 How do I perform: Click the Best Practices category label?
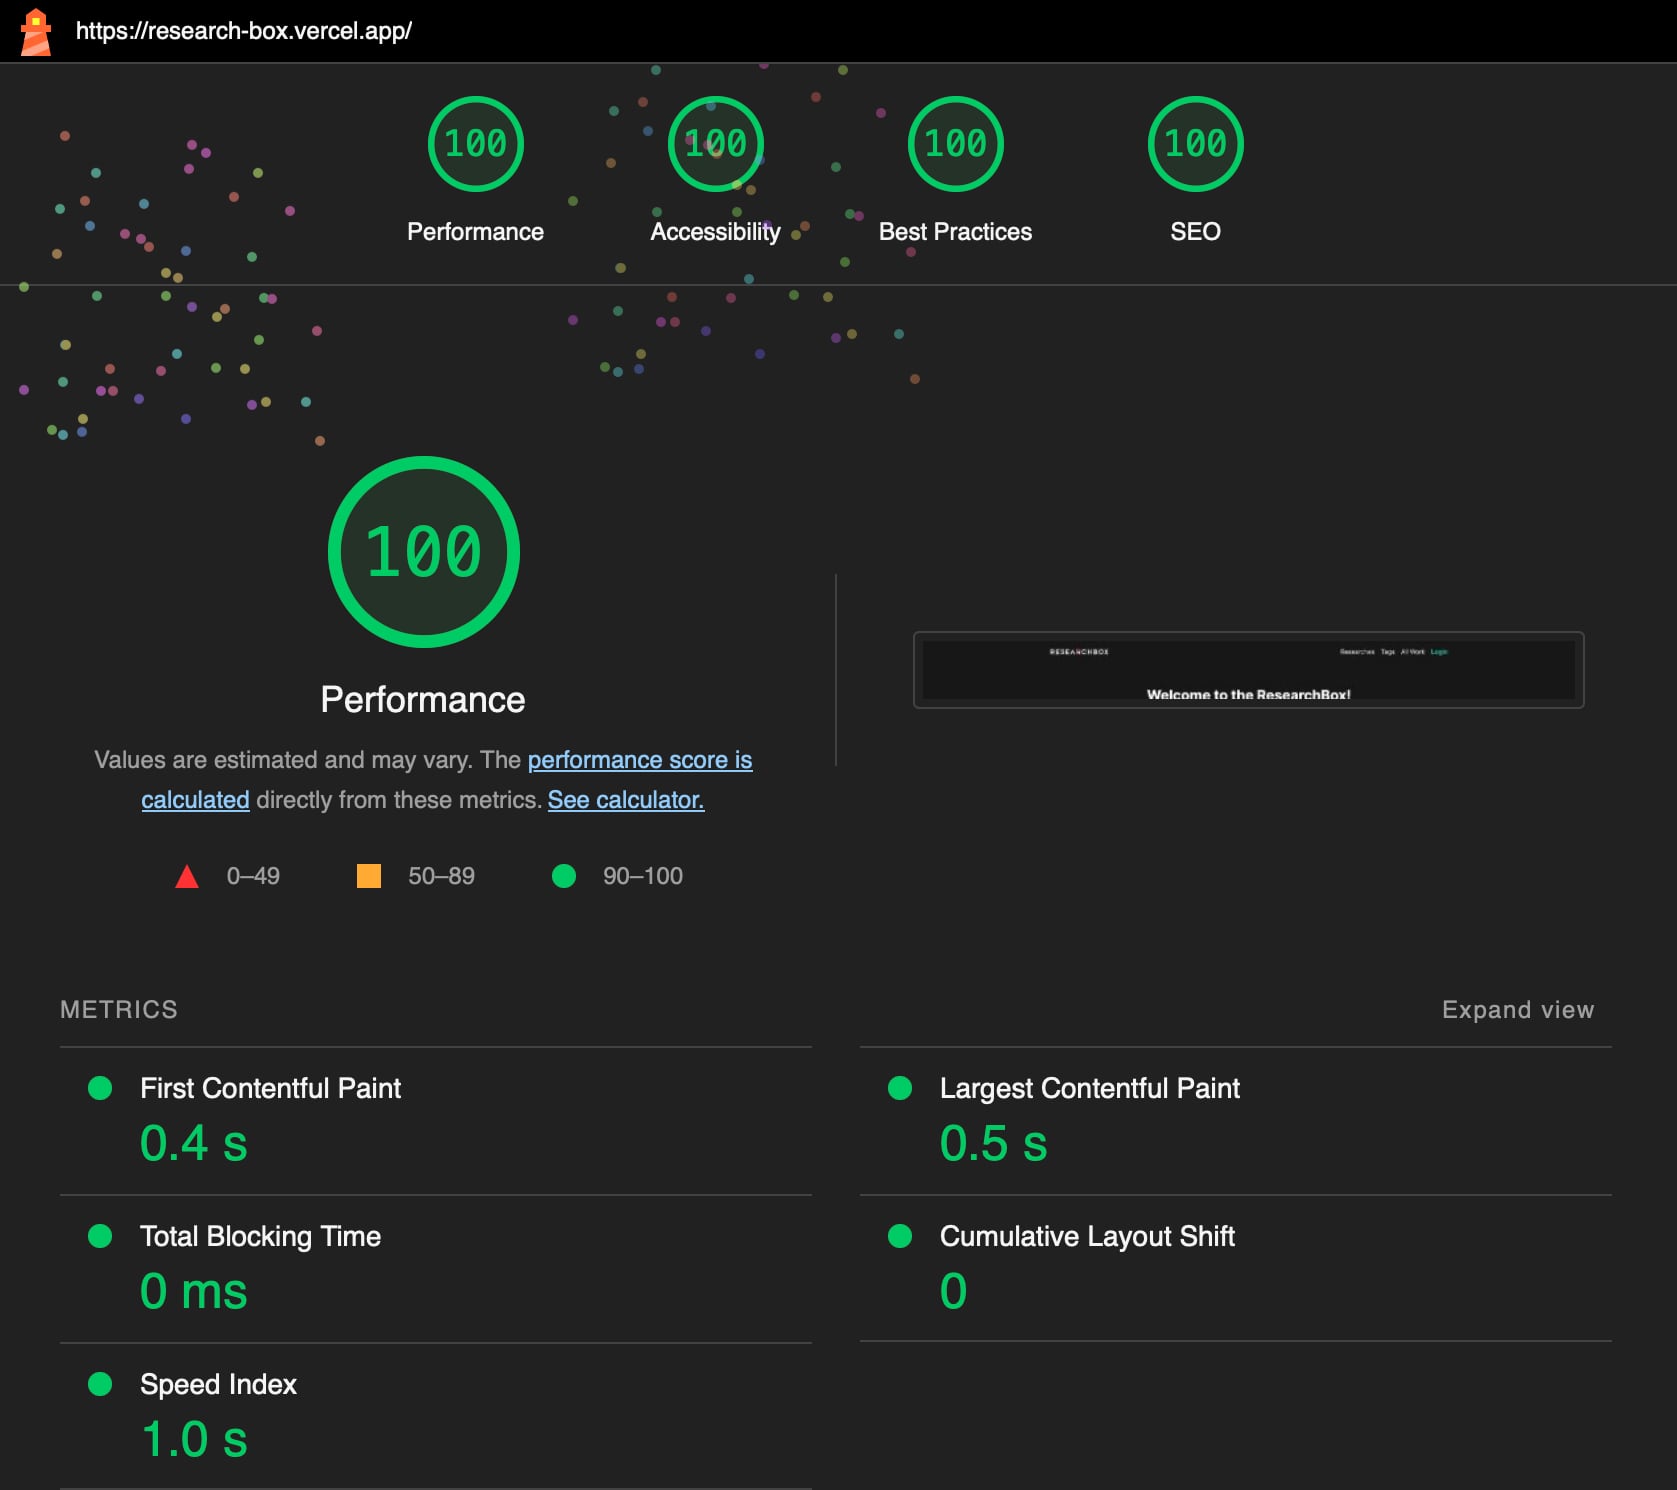pos(956,232)
